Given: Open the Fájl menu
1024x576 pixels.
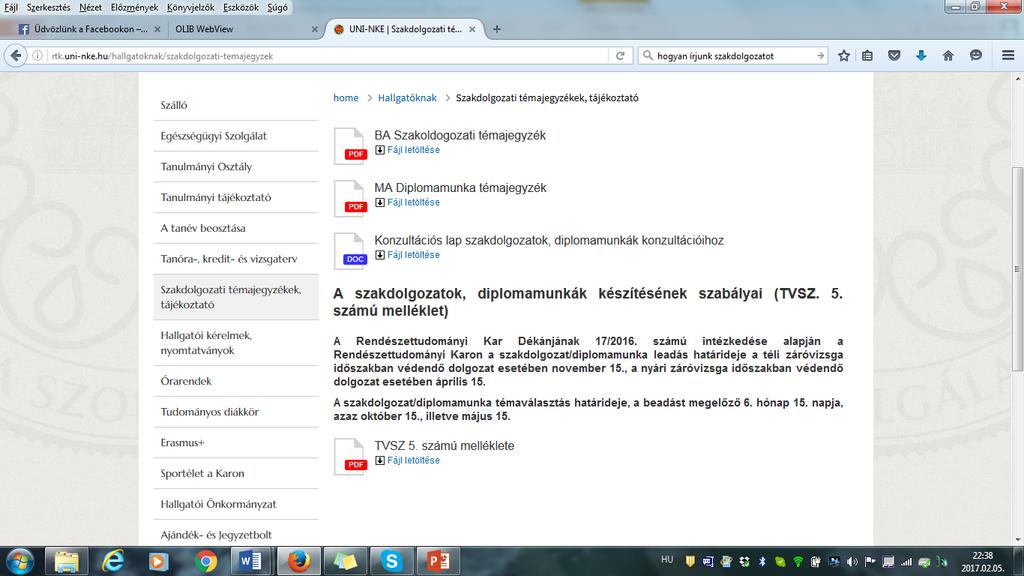Looking at the screenshot, I should (x=11, y=7).
